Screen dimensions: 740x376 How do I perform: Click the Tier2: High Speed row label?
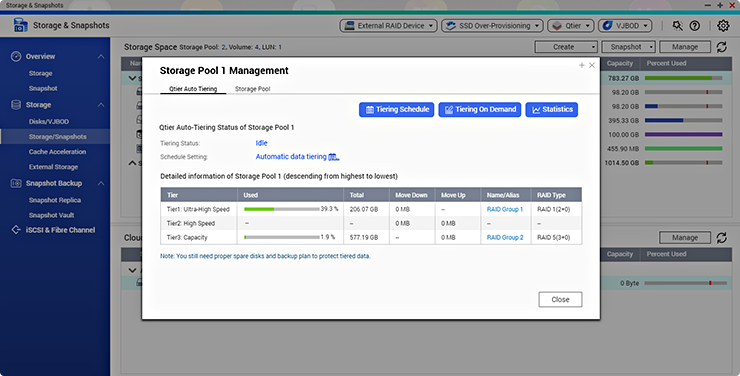click(x=191, y=223)
